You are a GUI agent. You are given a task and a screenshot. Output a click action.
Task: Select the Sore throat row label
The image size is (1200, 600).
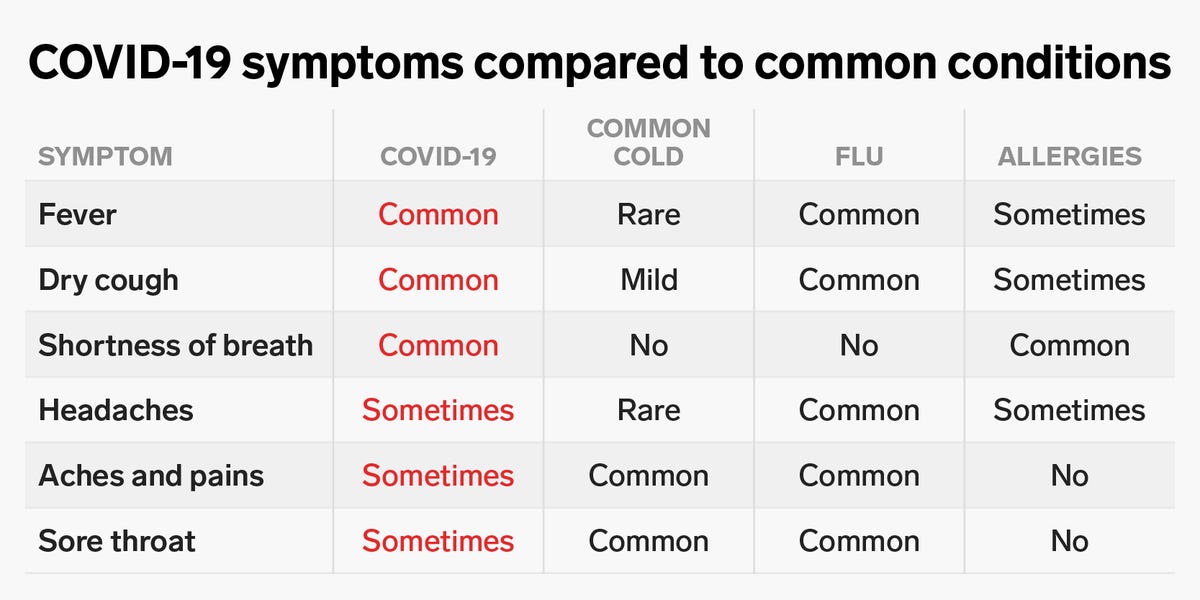point(117,541)
